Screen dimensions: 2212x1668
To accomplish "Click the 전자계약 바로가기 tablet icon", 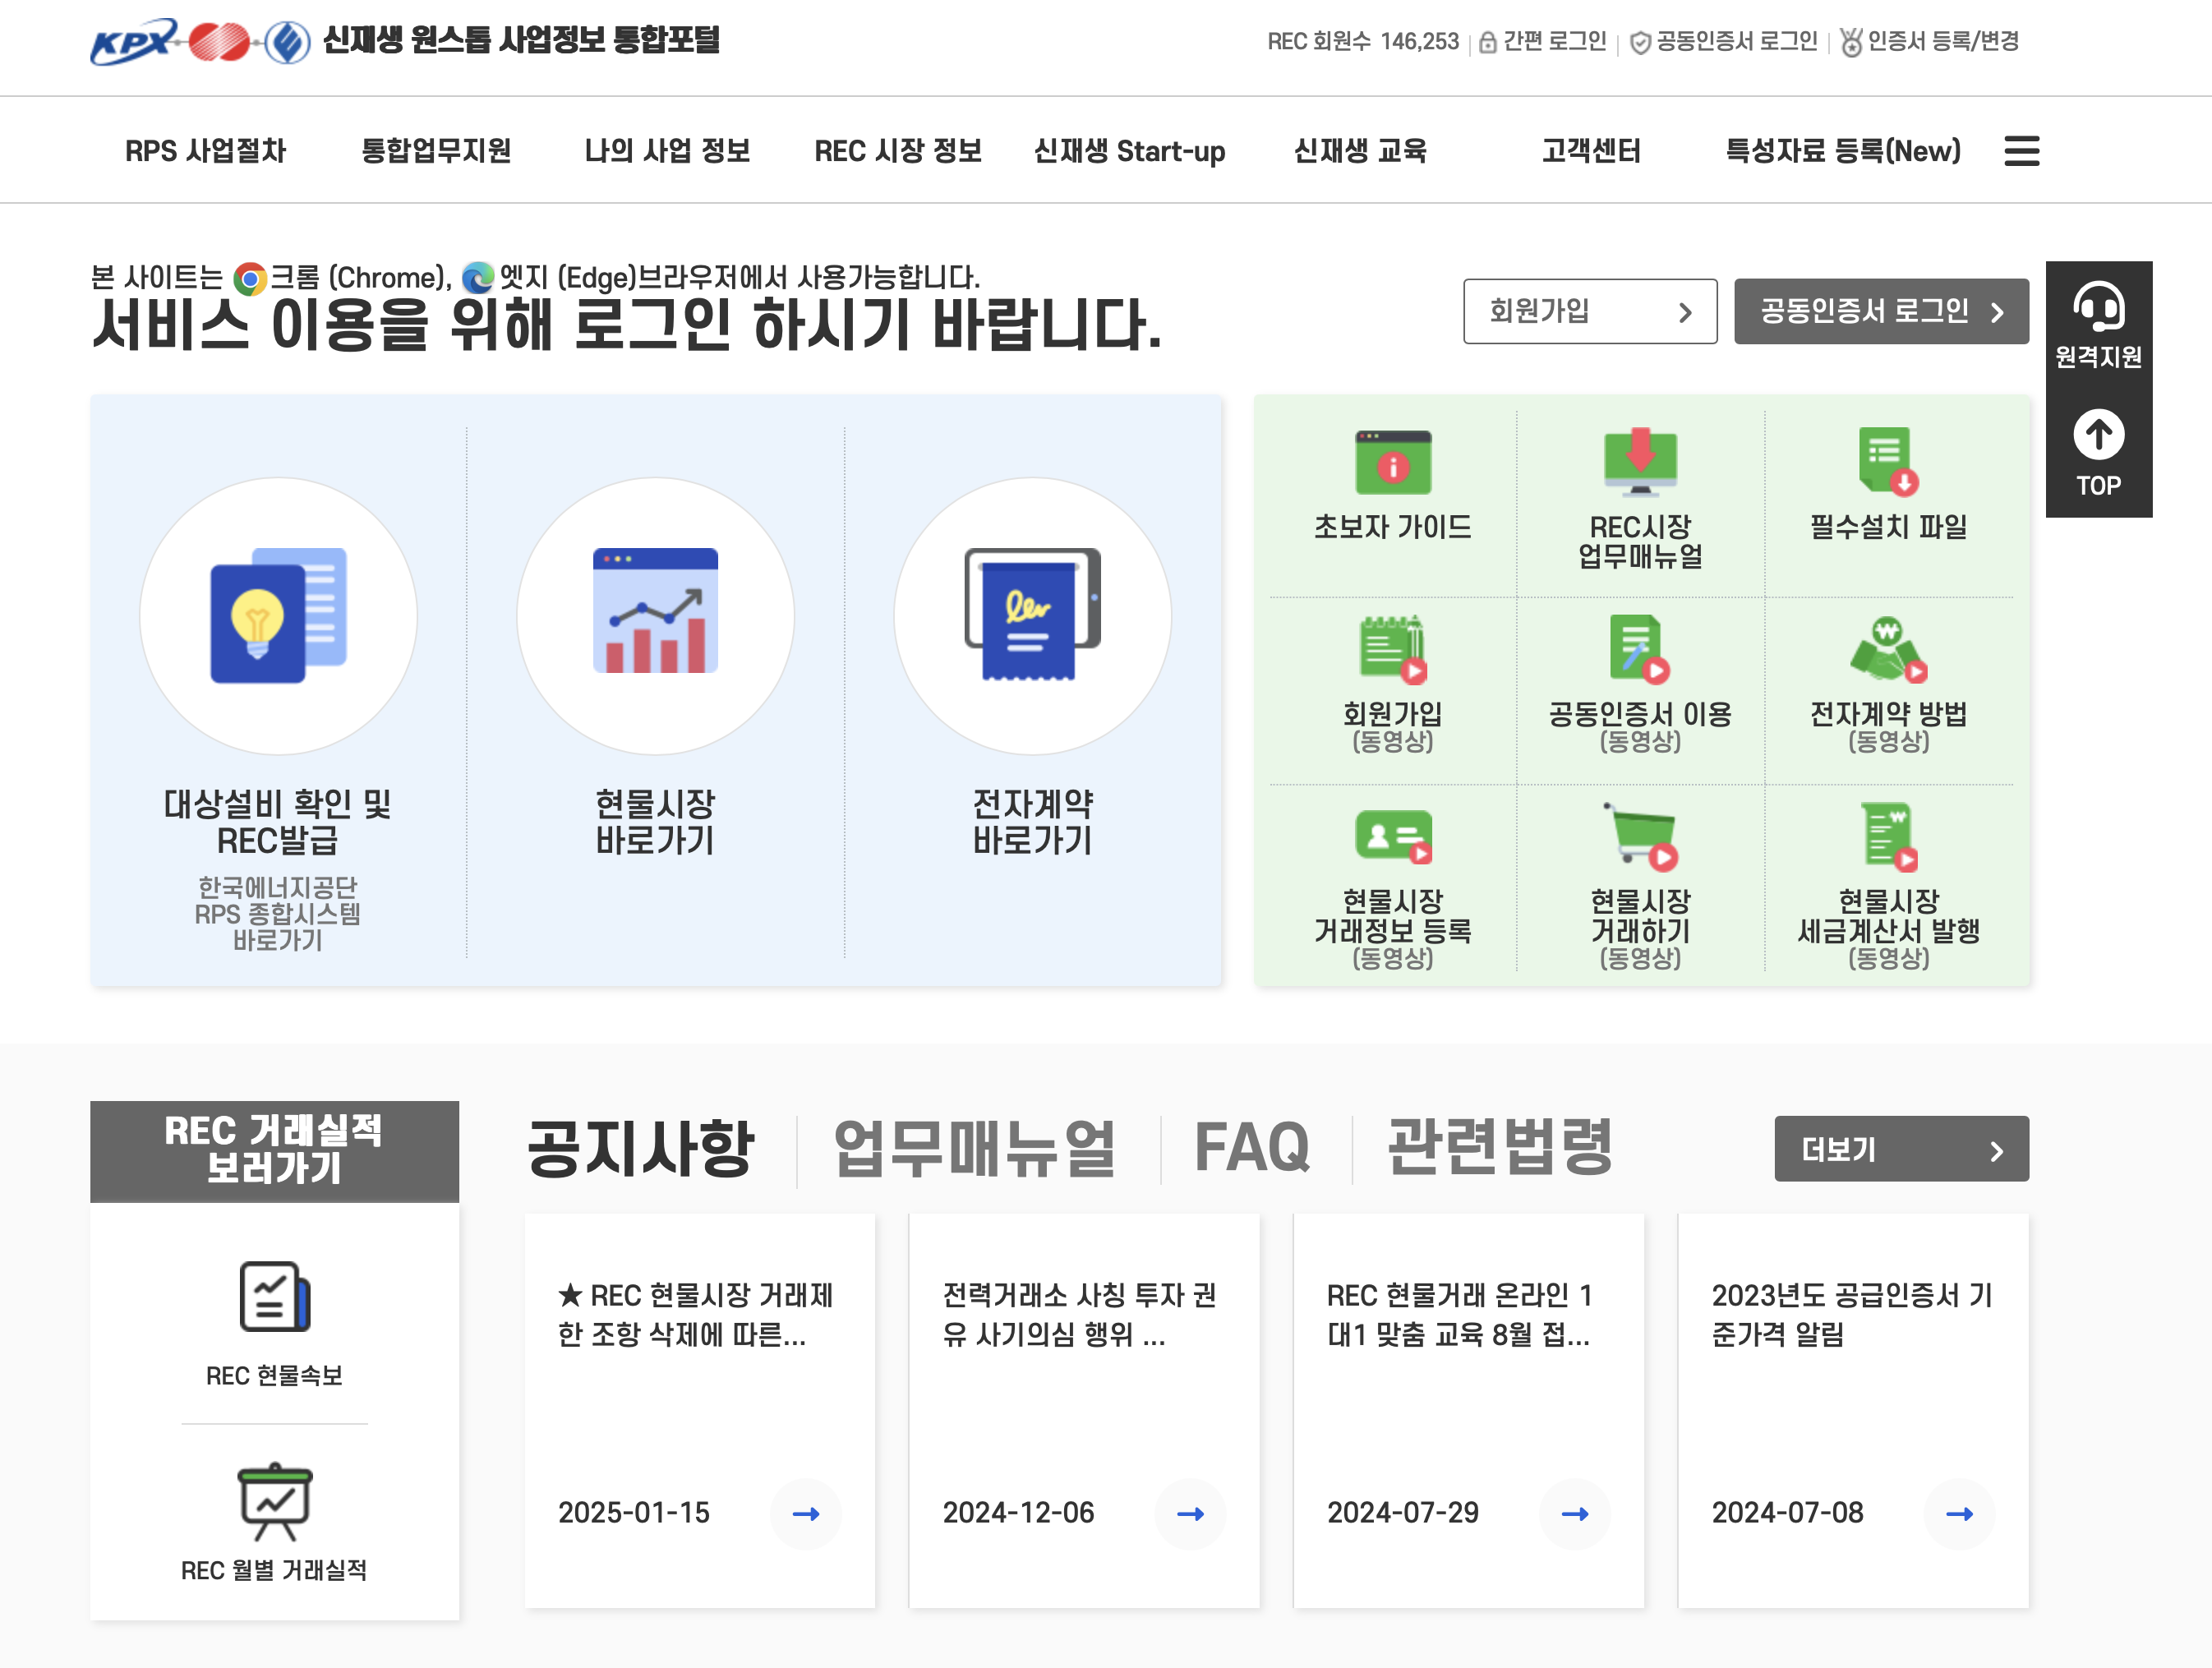I will pos(1032,615).
